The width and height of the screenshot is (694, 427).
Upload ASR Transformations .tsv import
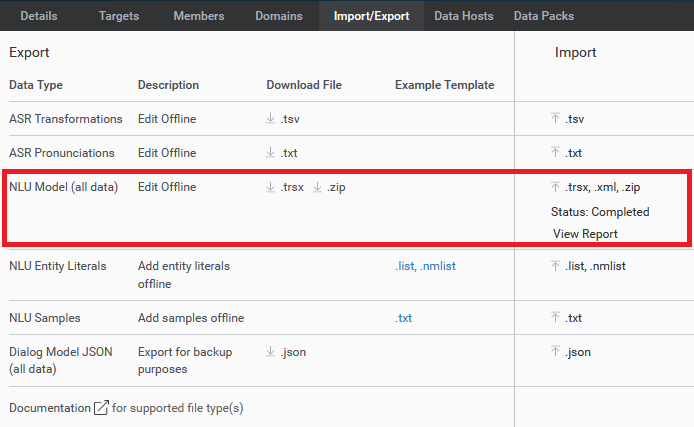(x=568, y=119)
